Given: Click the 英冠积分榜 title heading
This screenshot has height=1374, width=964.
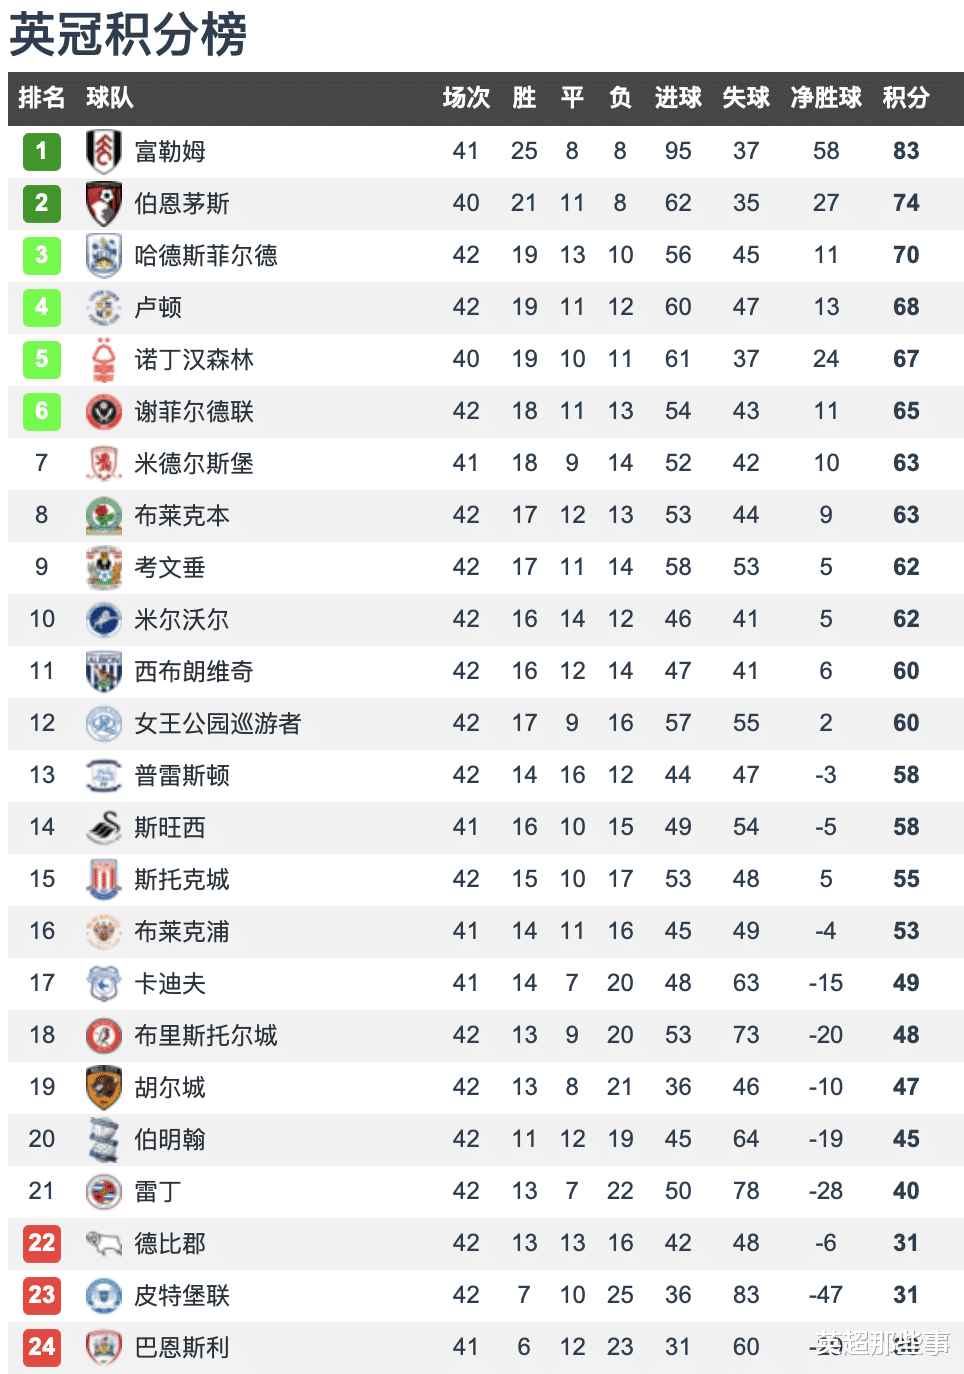Looking at the screenshot, I should 128,35.
